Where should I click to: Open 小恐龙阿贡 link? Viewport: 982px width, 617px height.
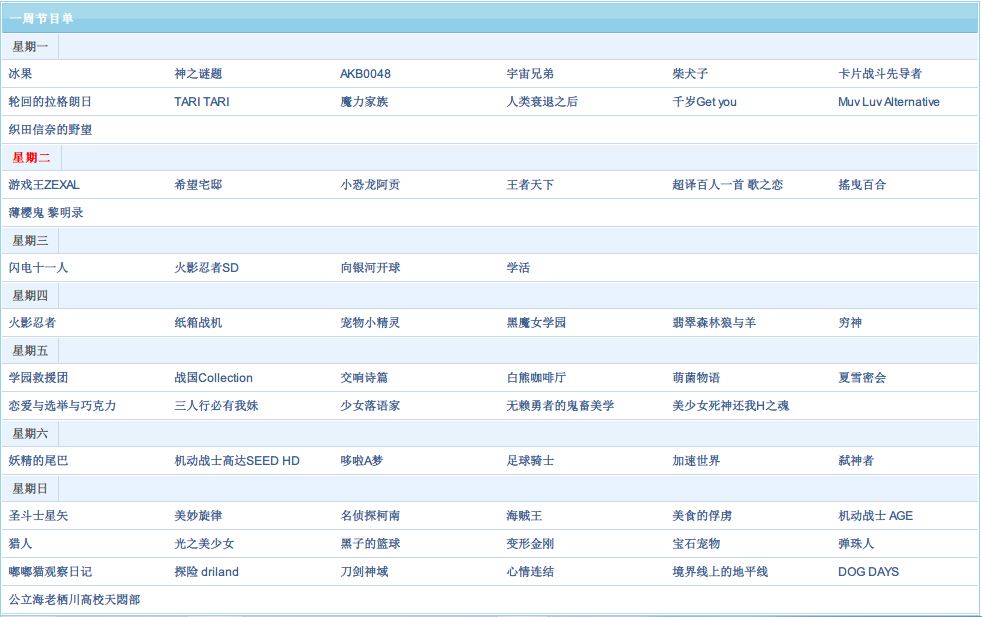point(370,185)
